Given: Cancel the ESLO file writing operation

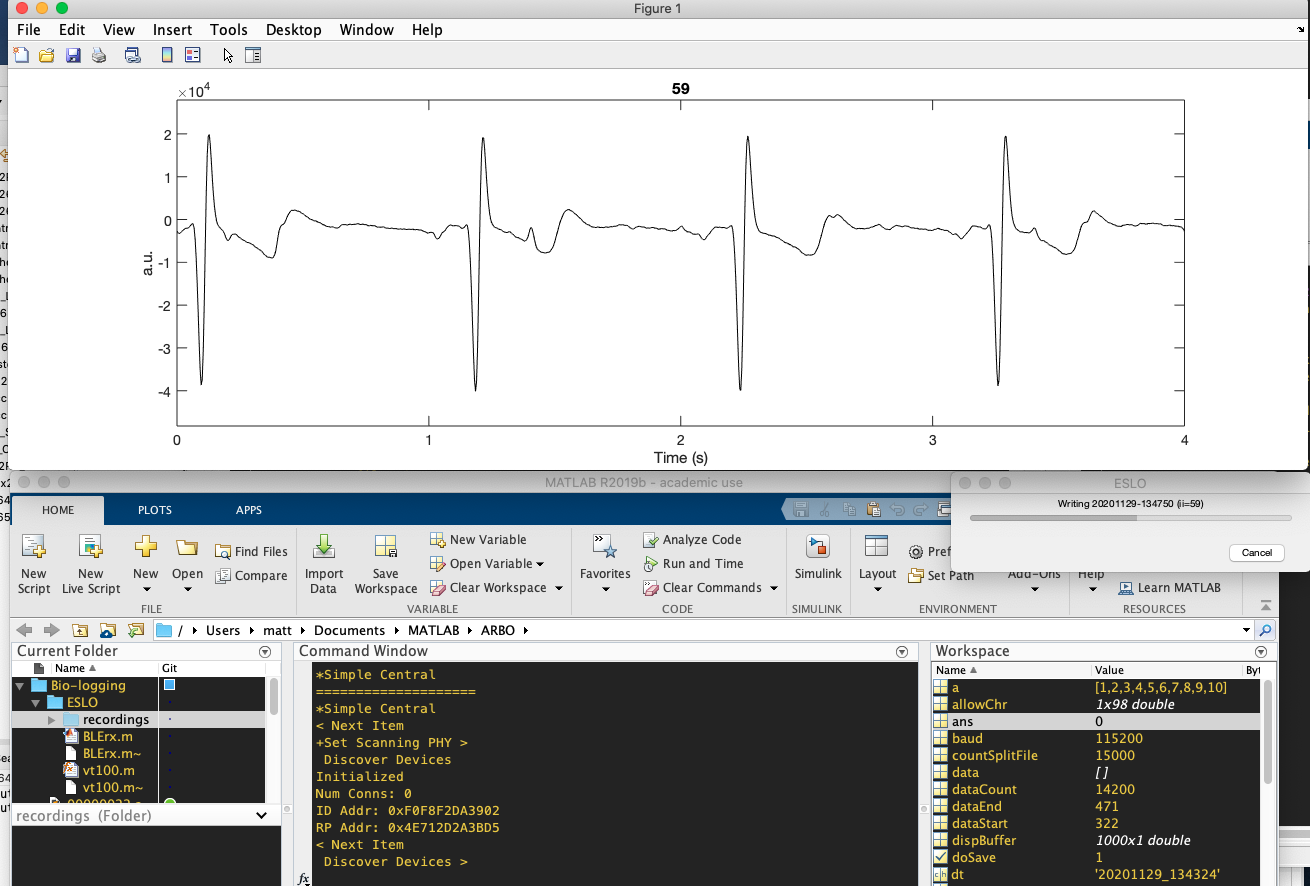Looking at the screenshot, I should point(1256,552).
